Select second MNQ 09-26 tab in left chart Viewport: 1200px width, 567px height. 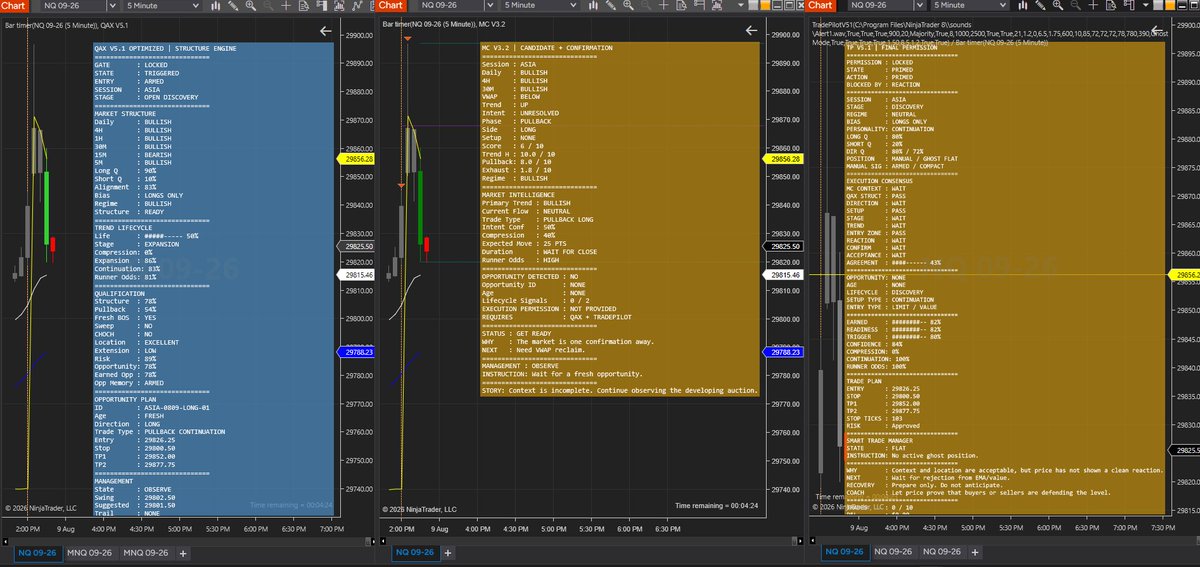coord(147,552)
